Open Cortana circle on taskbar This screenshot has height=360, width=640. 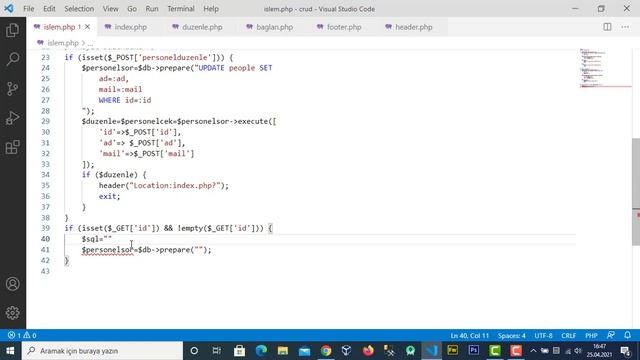tap(194, 351)
